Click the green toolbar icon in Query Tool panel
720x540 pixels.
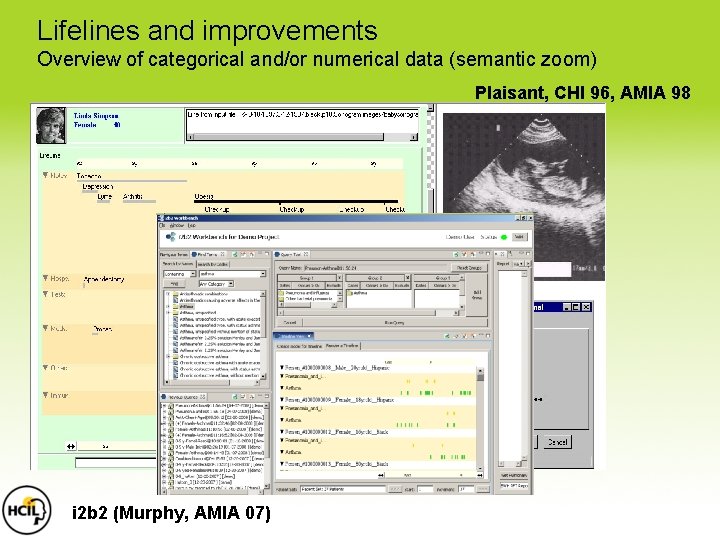coord(456,254)
